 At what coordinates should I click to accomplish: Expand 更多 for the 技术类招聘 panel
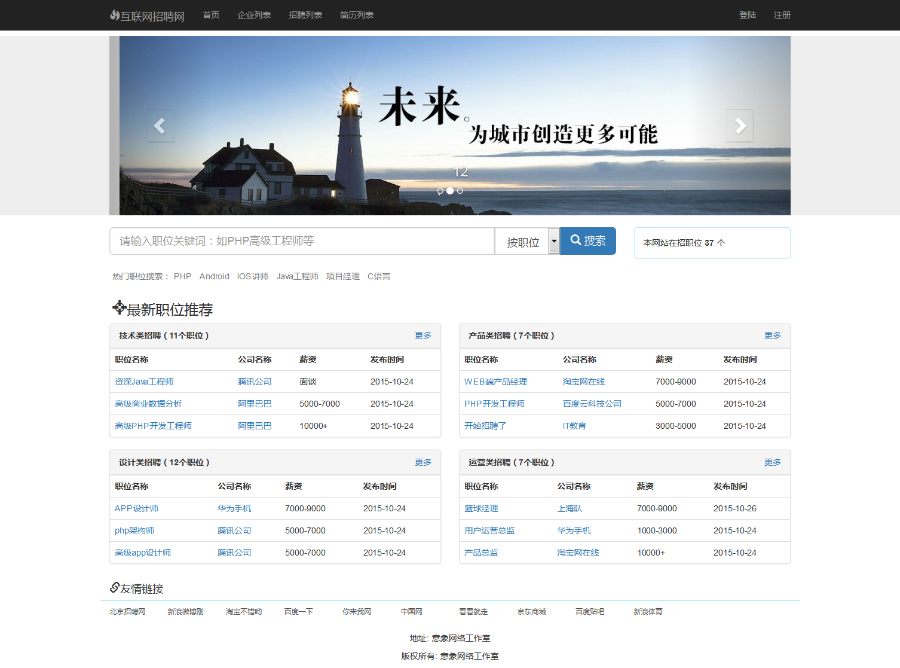423,336
